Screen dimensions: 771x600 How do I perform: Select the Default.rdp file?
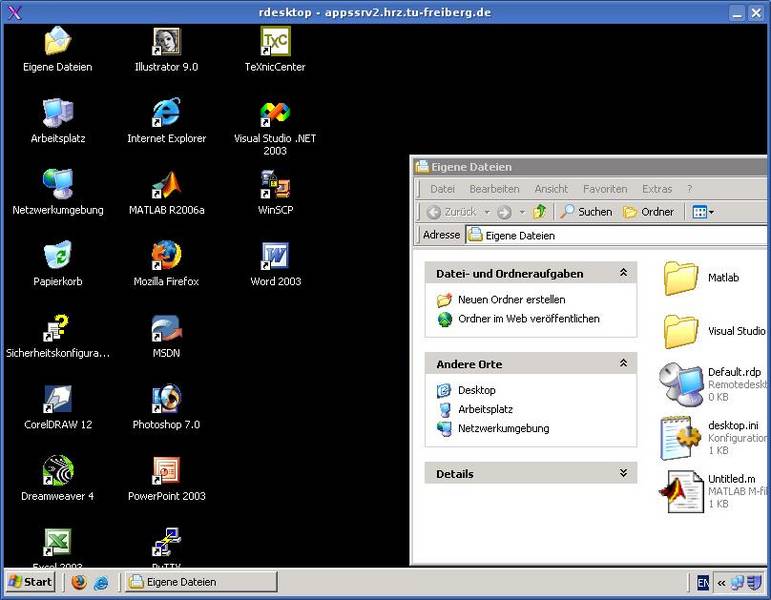click(x=712, y=384)
